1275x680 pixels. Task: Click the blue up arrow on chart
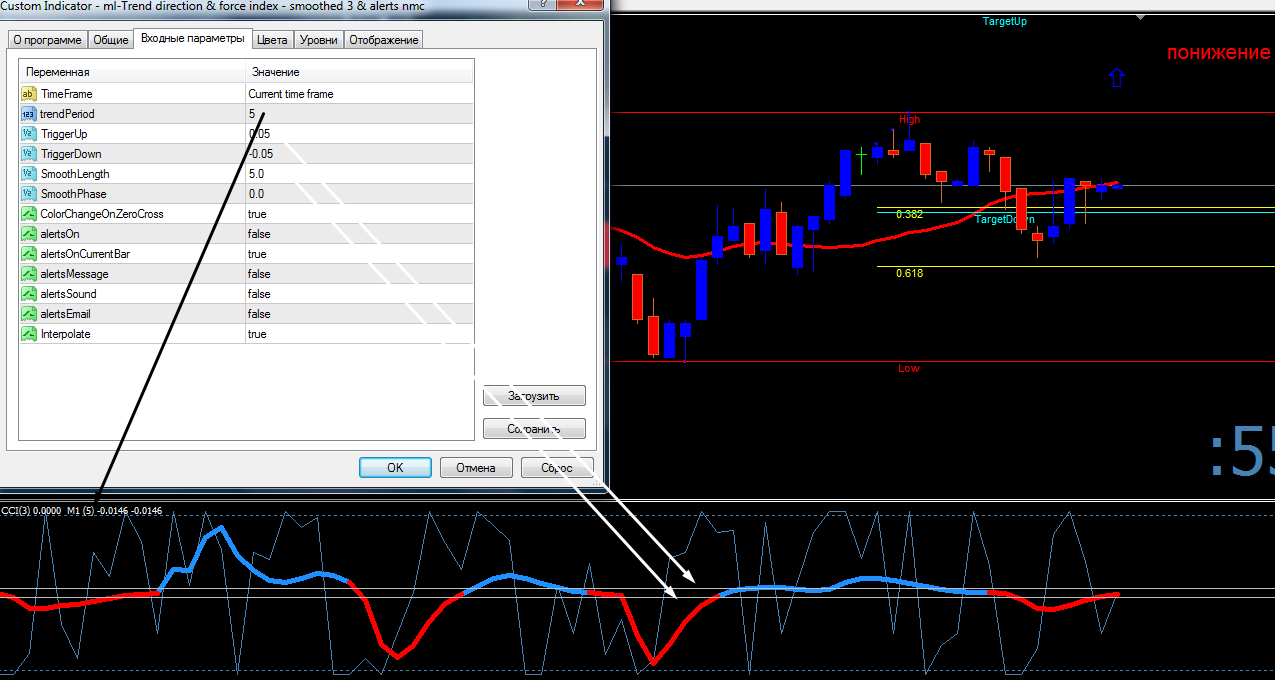point(1117,78)
